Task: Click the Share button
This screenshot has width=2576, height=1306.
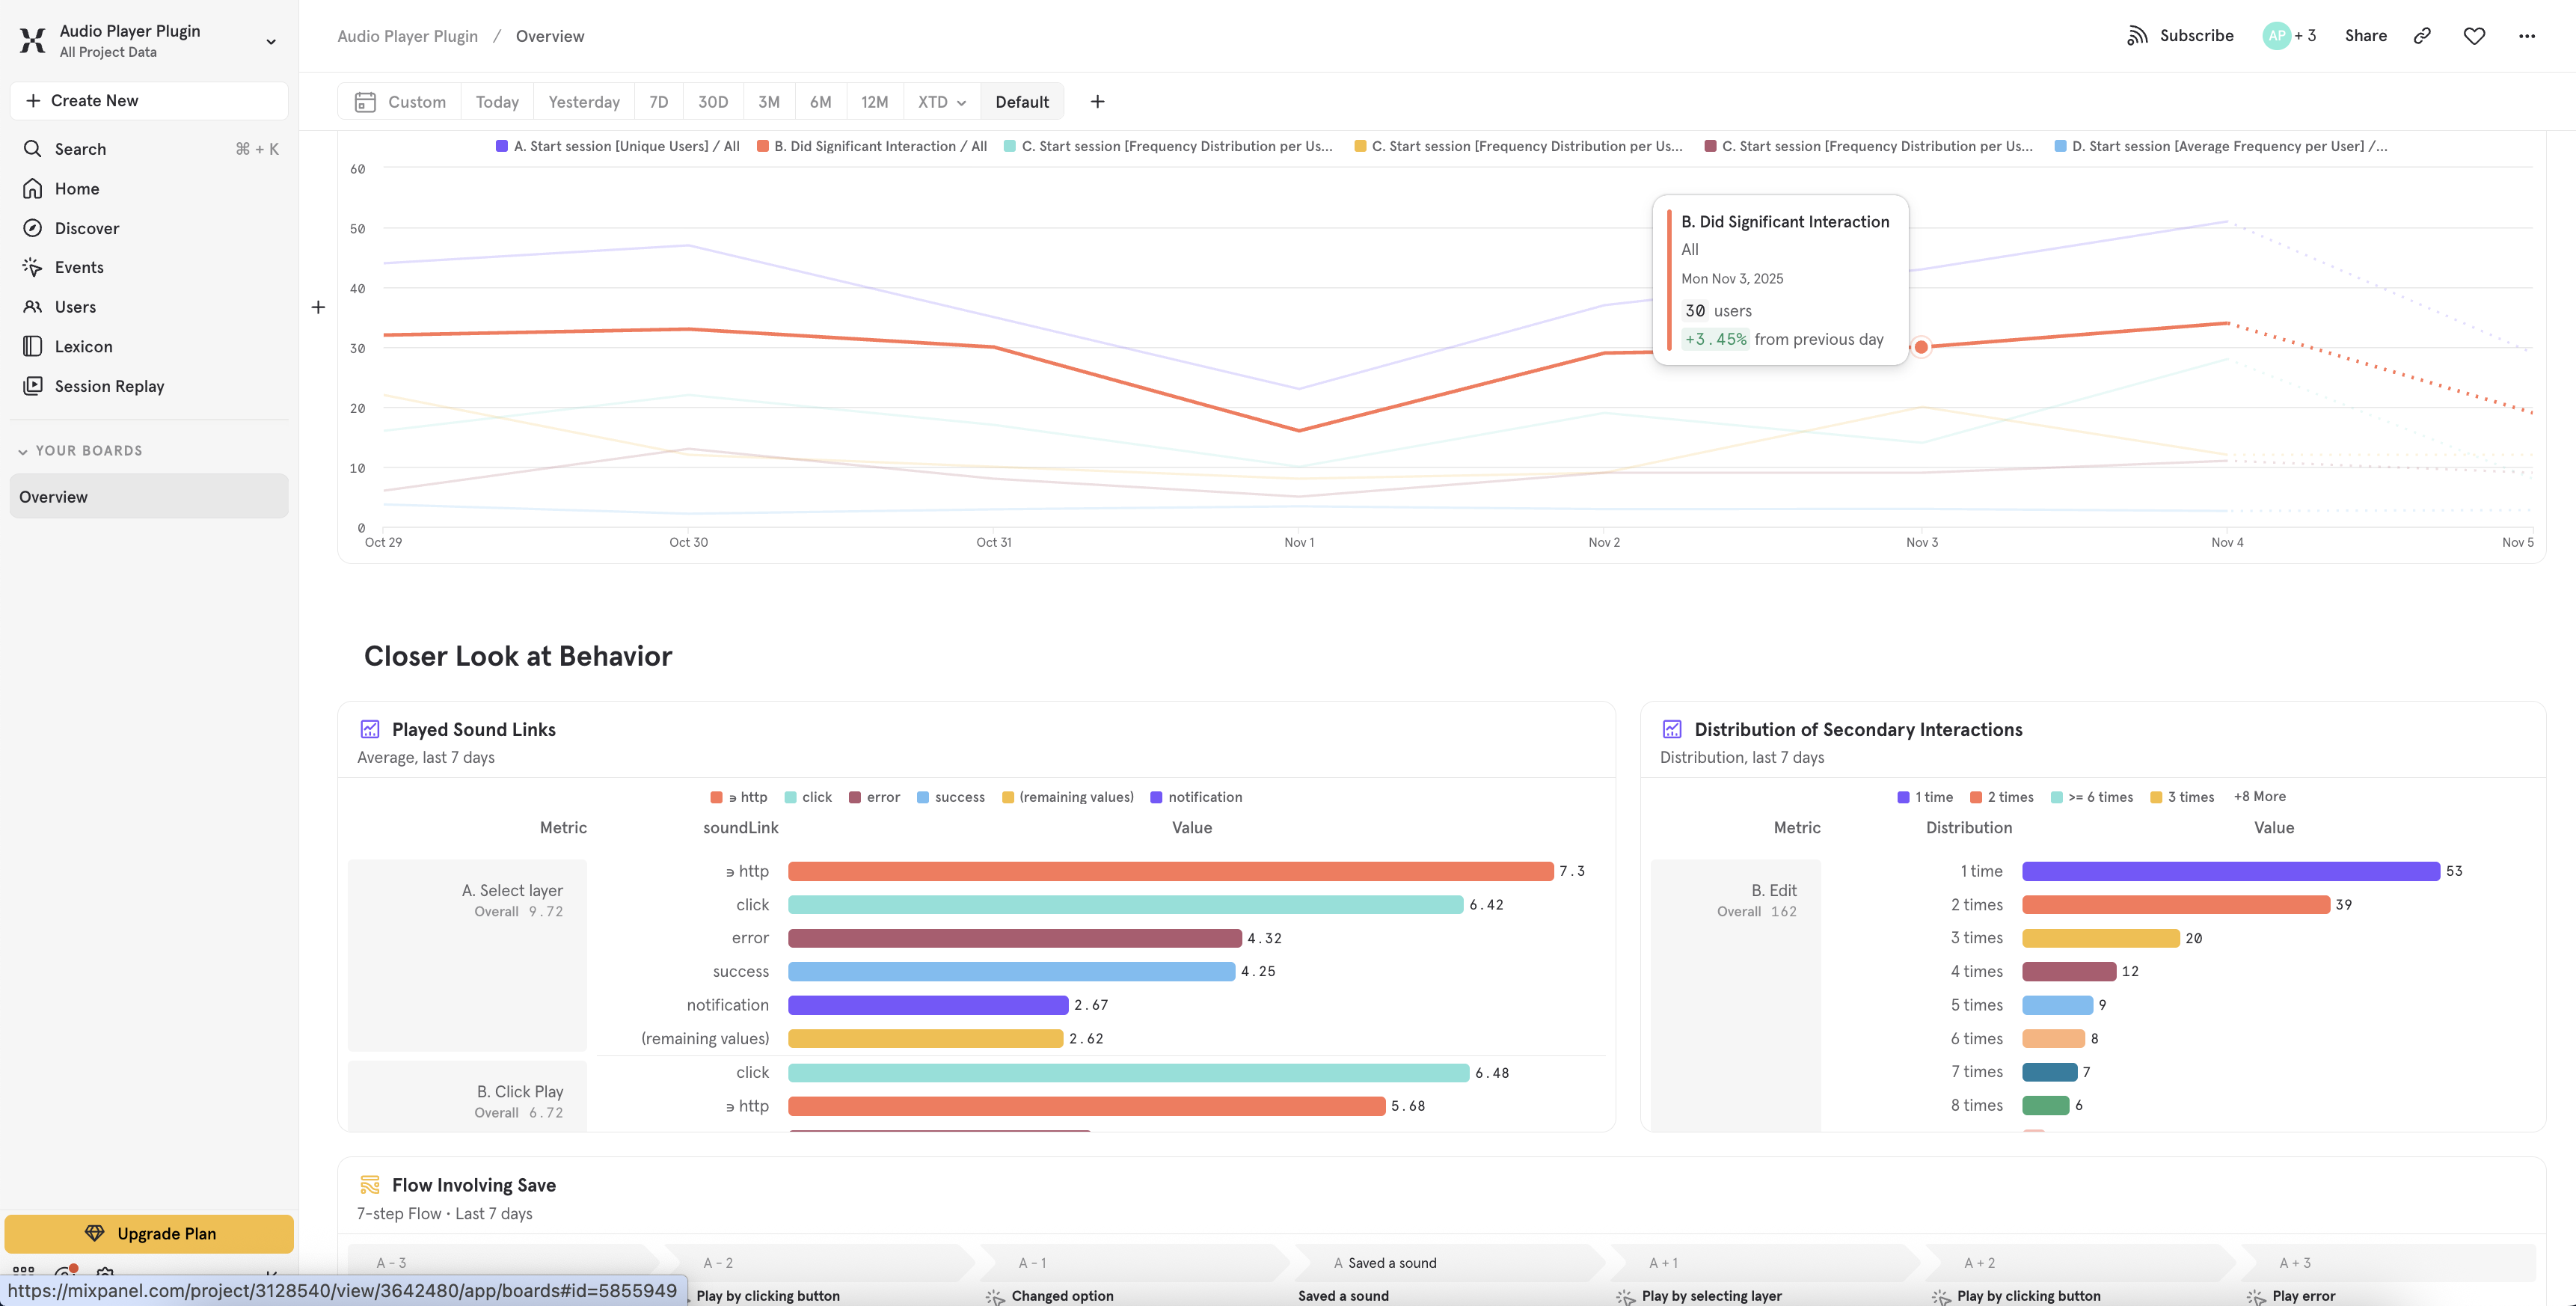Action: pos(2365,36)
